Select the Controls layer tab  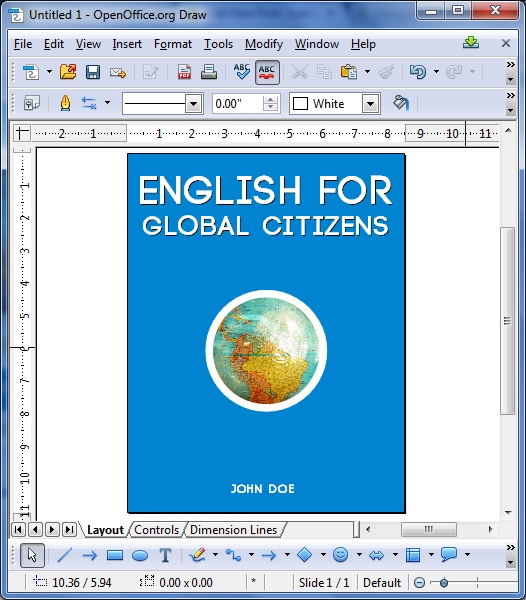(x=156, y=530)
